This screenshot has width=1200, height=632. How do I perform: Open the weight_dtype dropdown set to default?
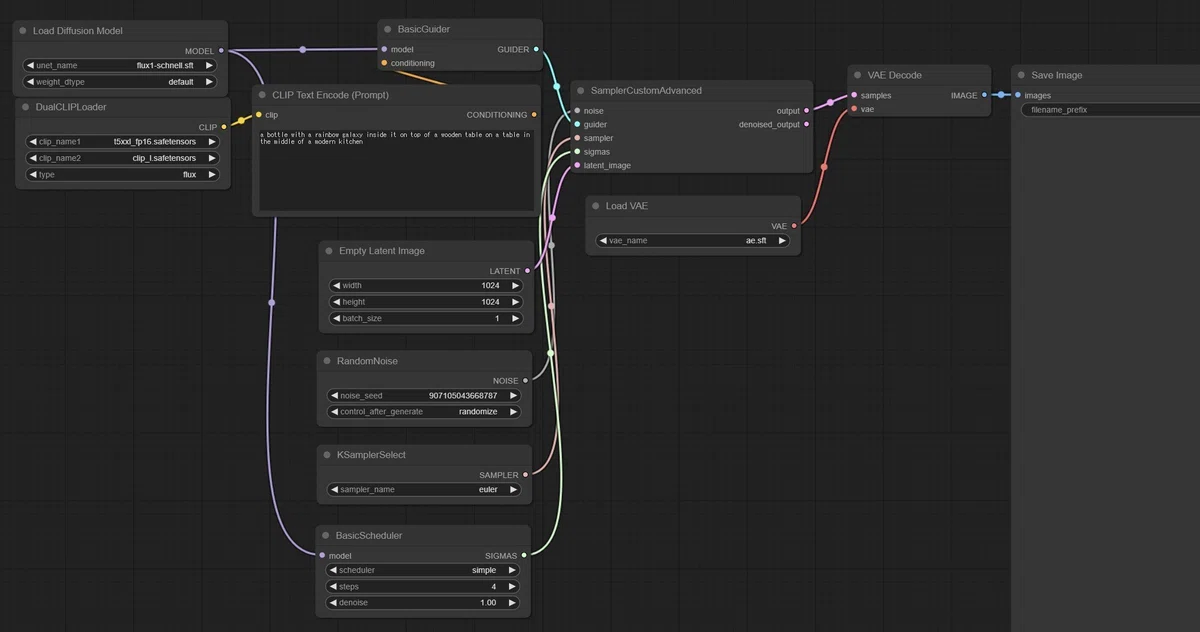(121, 82)
